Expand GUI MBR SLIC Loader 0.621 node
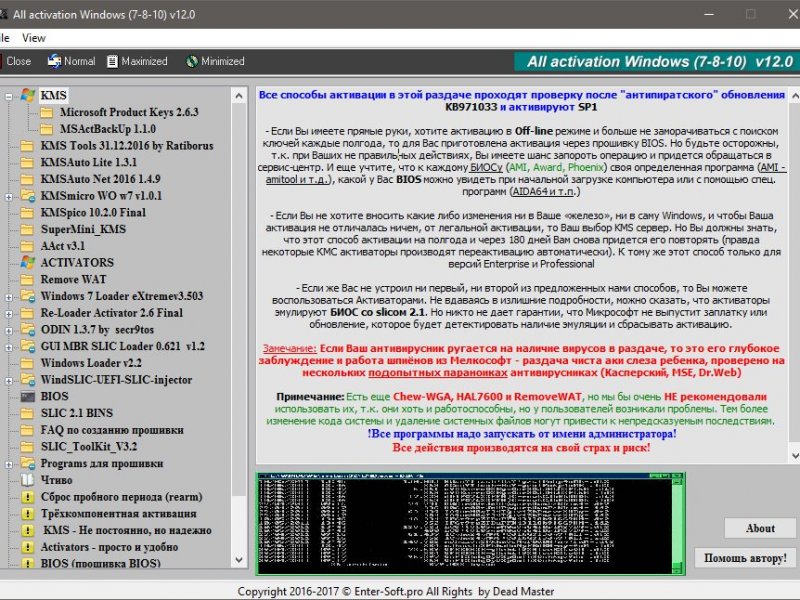The width and height of the screenshot is (800, 600). click(9, 347)
